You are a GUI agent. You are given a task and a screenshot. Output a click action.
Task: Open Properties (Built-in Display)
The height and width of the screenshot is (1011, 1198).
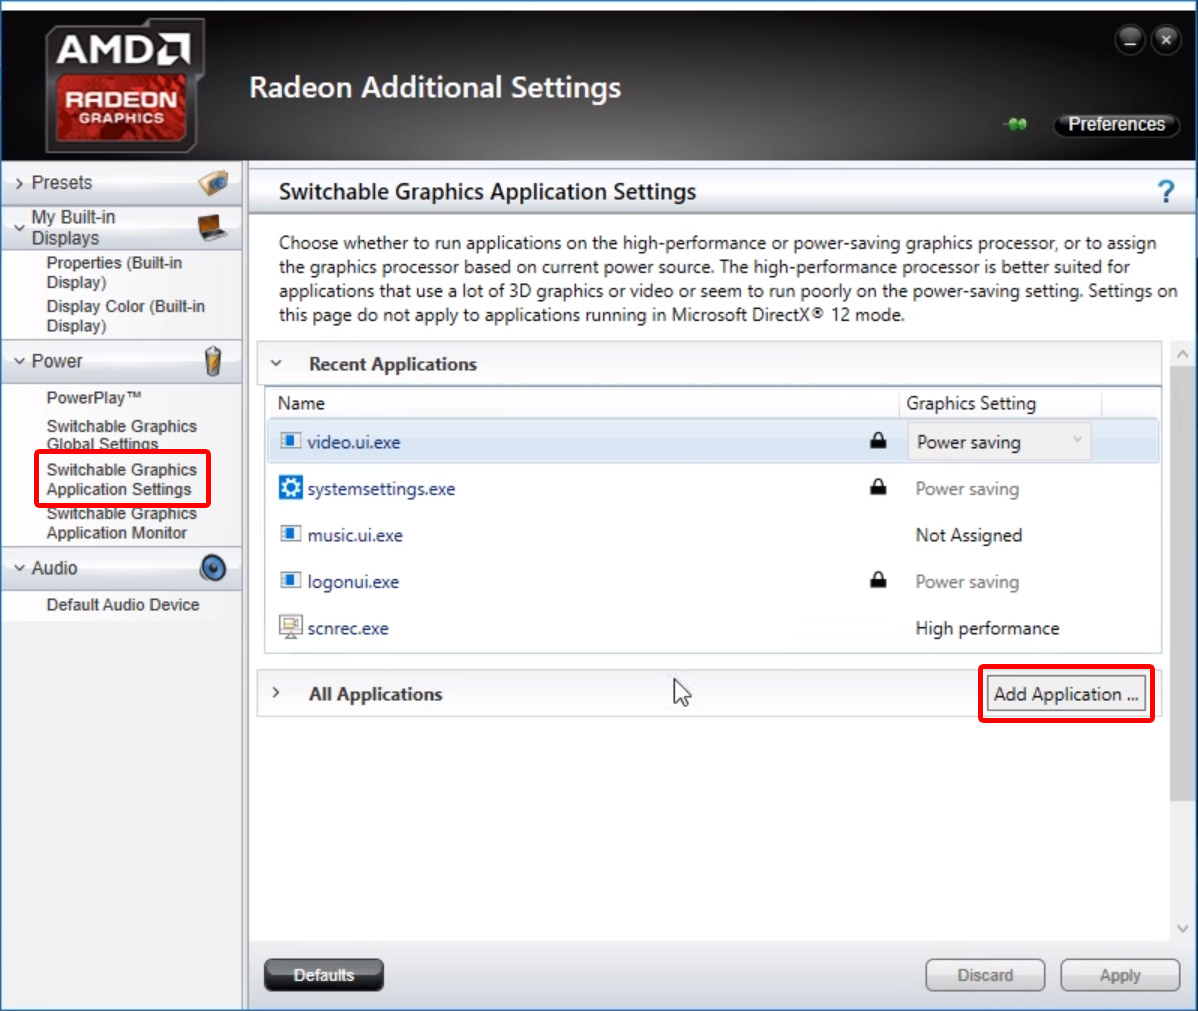point(115,273)
